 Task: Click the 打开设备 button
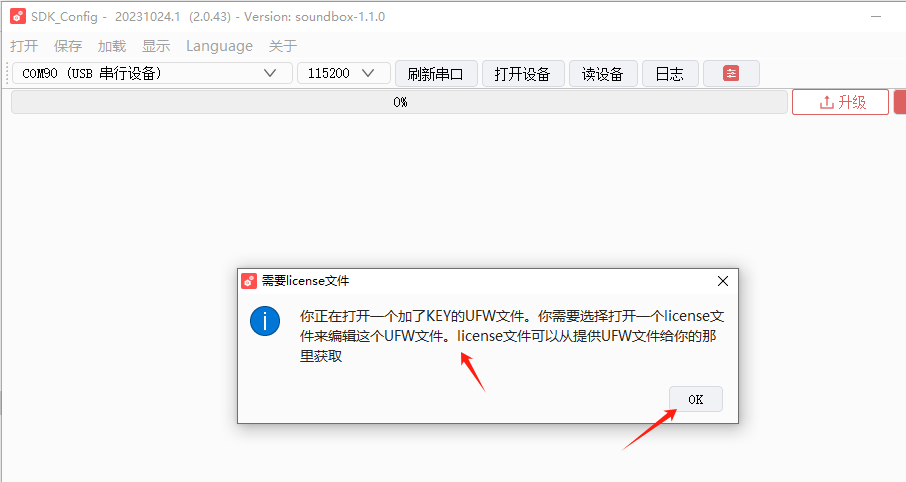tap(523, 73)
